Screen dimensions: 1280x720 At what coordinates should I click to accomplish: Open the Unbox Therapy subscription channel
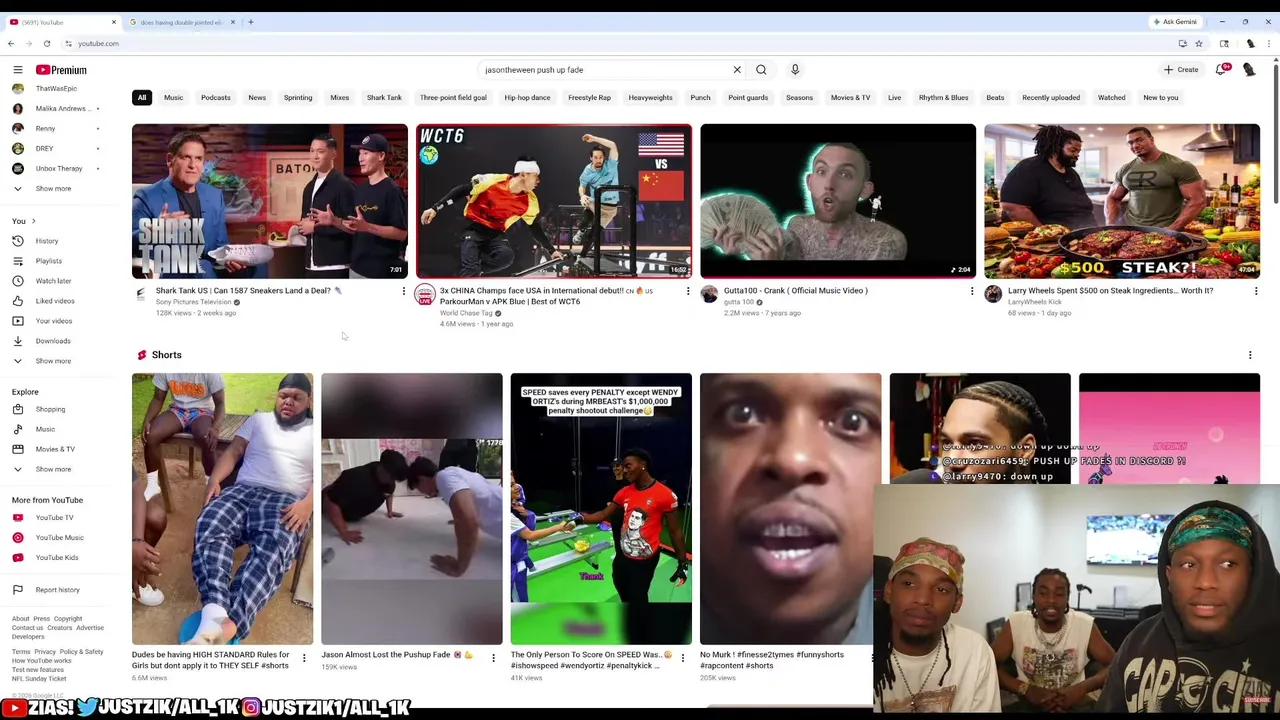tap(60, 169)
